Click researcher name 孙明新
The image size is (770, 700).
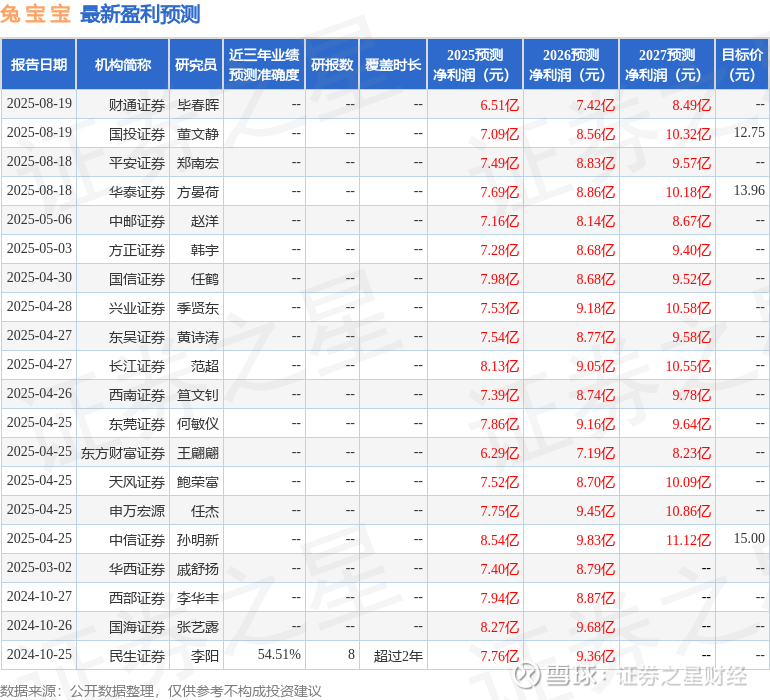pyautogui.click(x=198, y=540)
